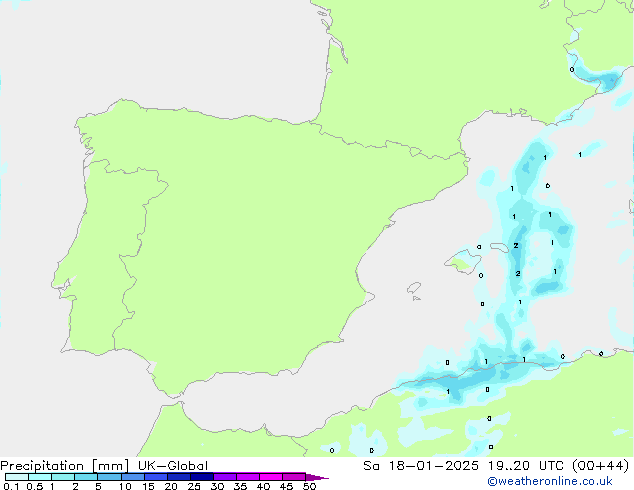Image resolution: width=634 pixels, height=490 pixels.
Task: Click the '0.5' legend label
Action: (35, 486)
